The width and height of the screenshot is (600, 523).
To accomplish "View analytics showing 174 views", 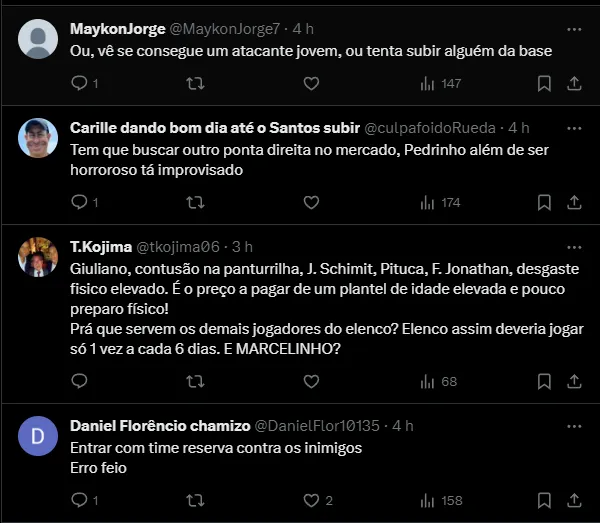I will [440, 202].
